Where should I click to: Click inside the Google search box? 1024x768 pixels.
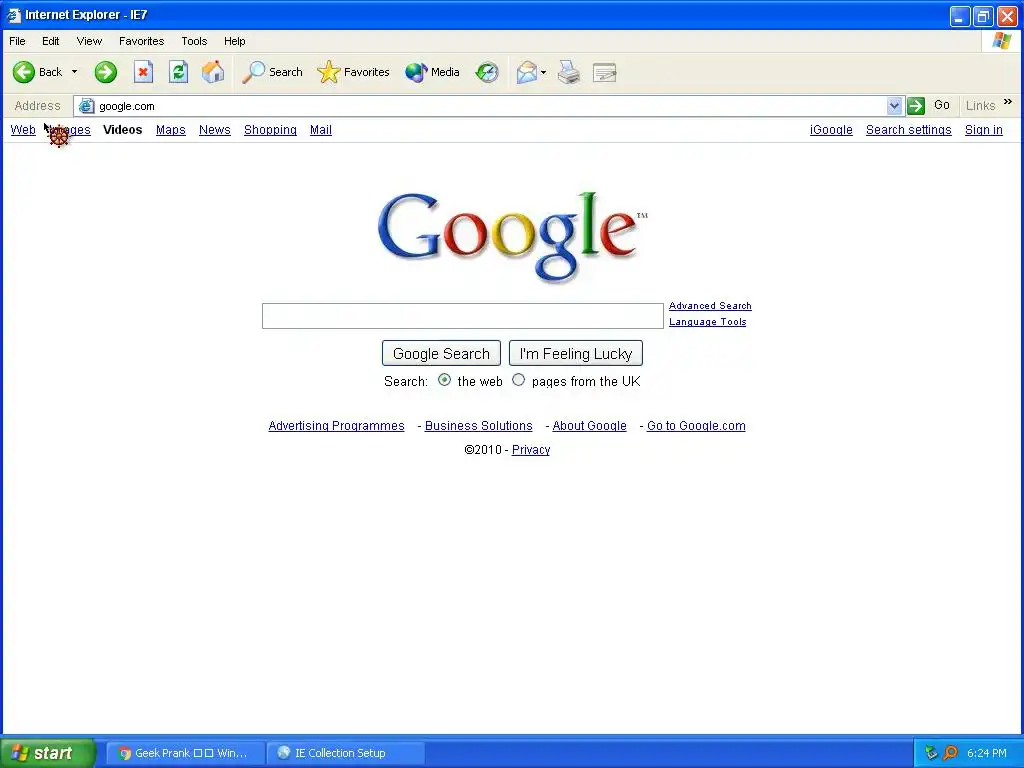[463, 316]
